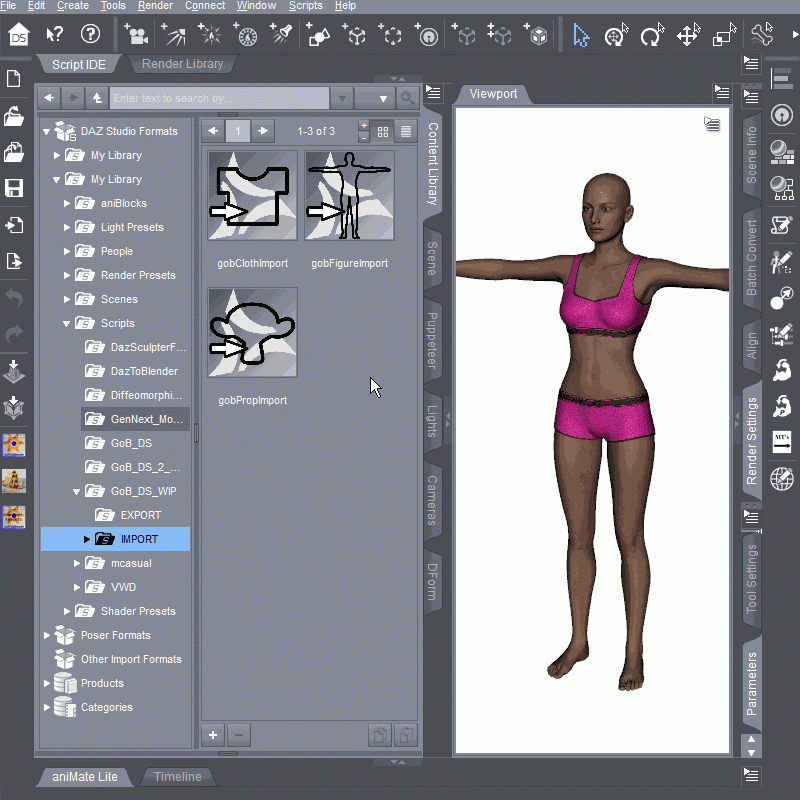Collapse the DAZ Studio Formats tree

pos(47,132)
